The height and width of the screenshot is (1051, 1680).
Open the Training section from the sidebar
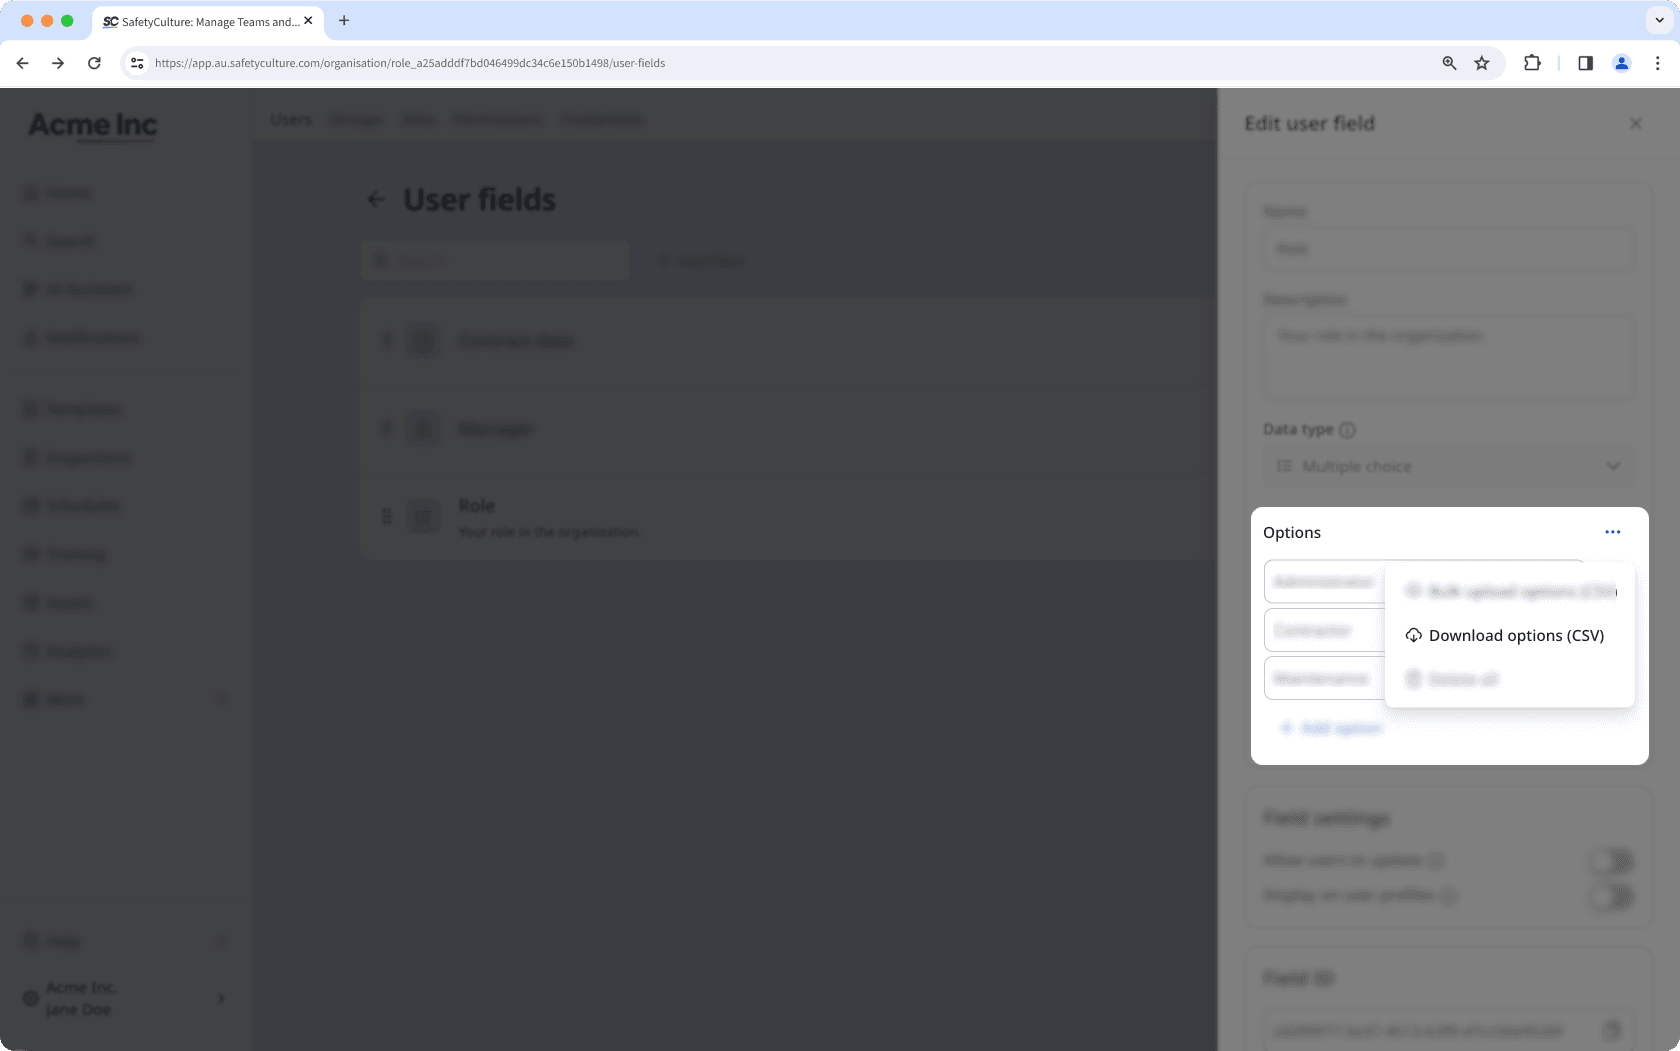(x=30, y=553)
